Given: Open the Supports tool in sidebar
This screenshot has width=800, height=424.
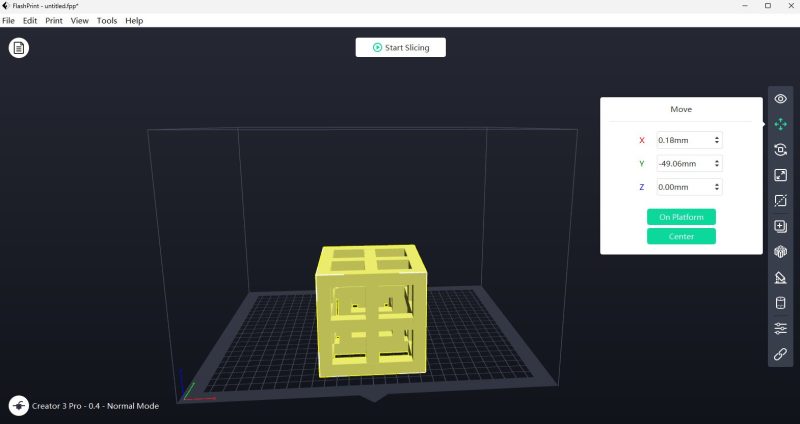Looking at the screenshot, I should coord(780,277).
